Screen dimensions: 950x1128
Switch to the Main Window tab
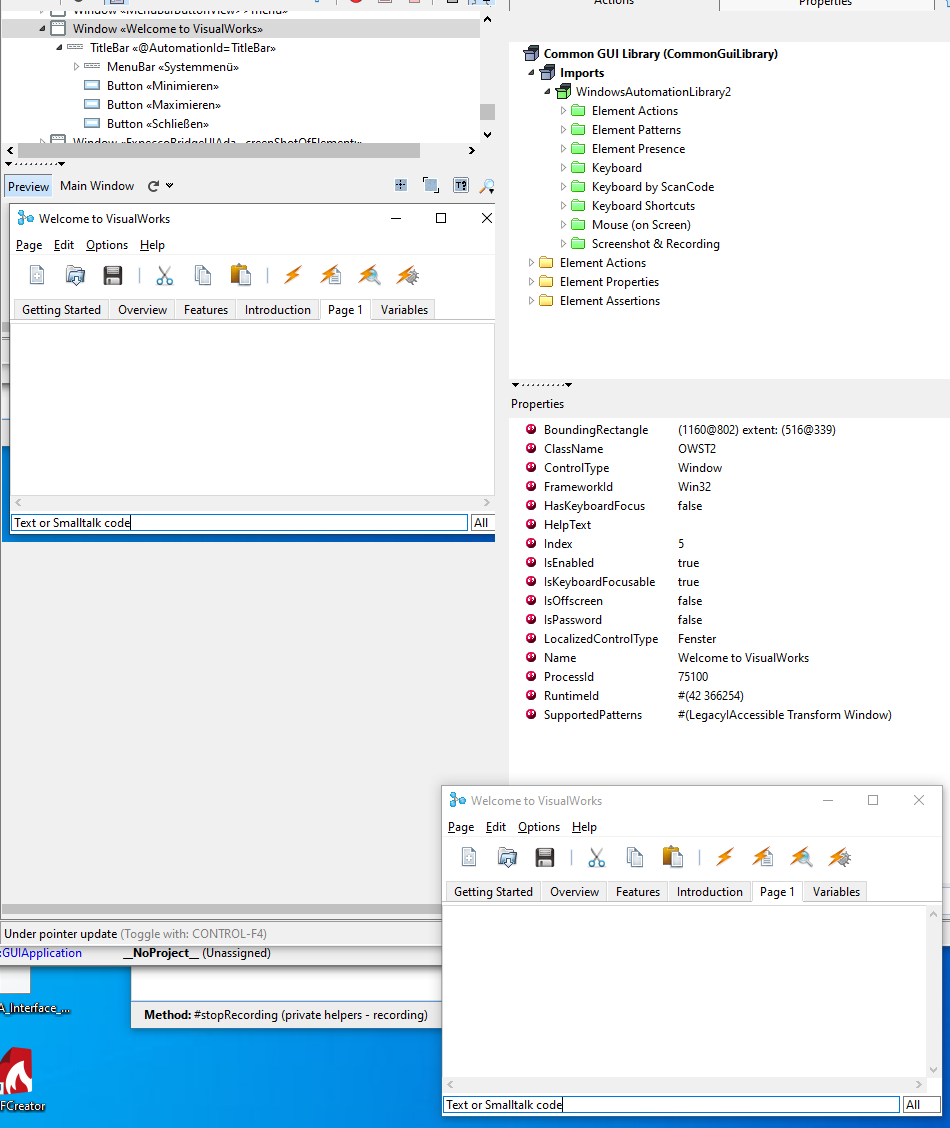click(x=97, y=186)
